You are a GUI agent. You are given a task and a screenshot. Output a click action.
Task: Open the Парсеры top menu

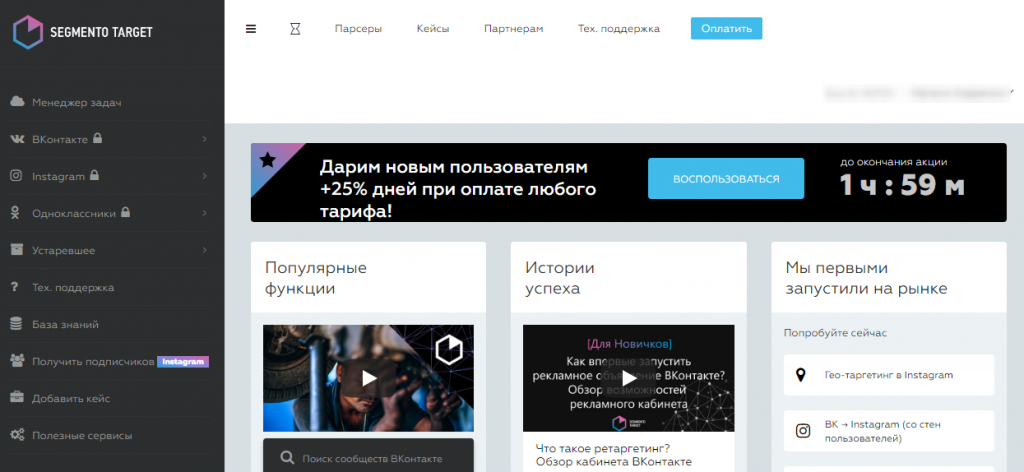pos(359,29)
